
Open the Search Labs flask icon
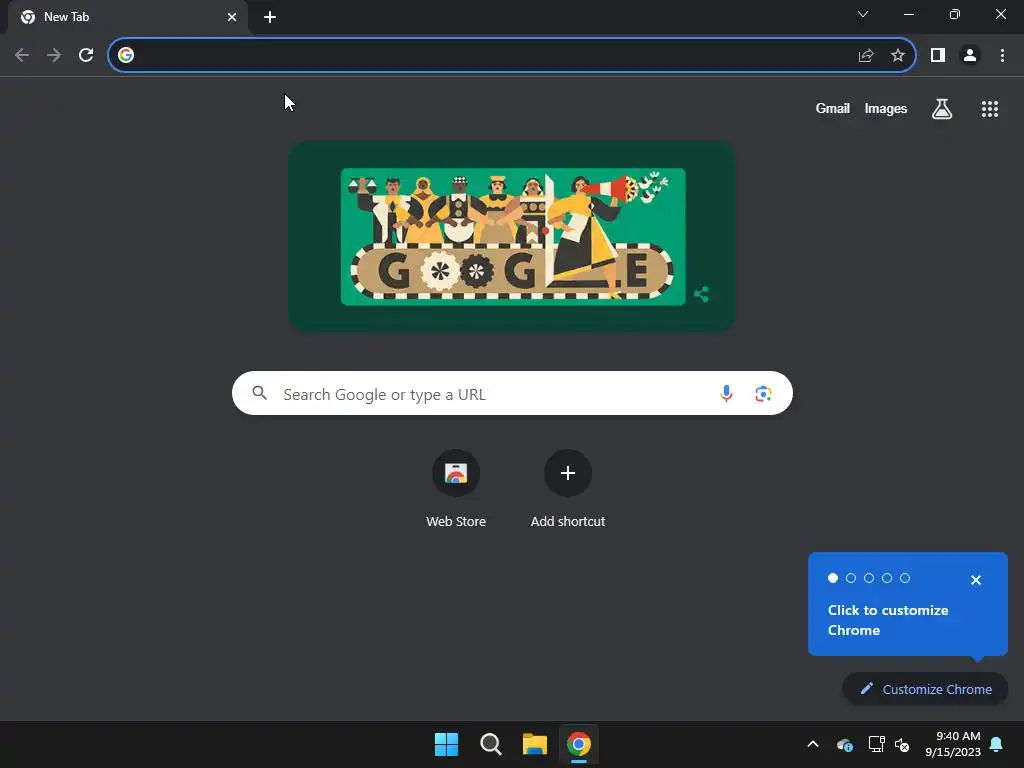(x=942, y=109)
